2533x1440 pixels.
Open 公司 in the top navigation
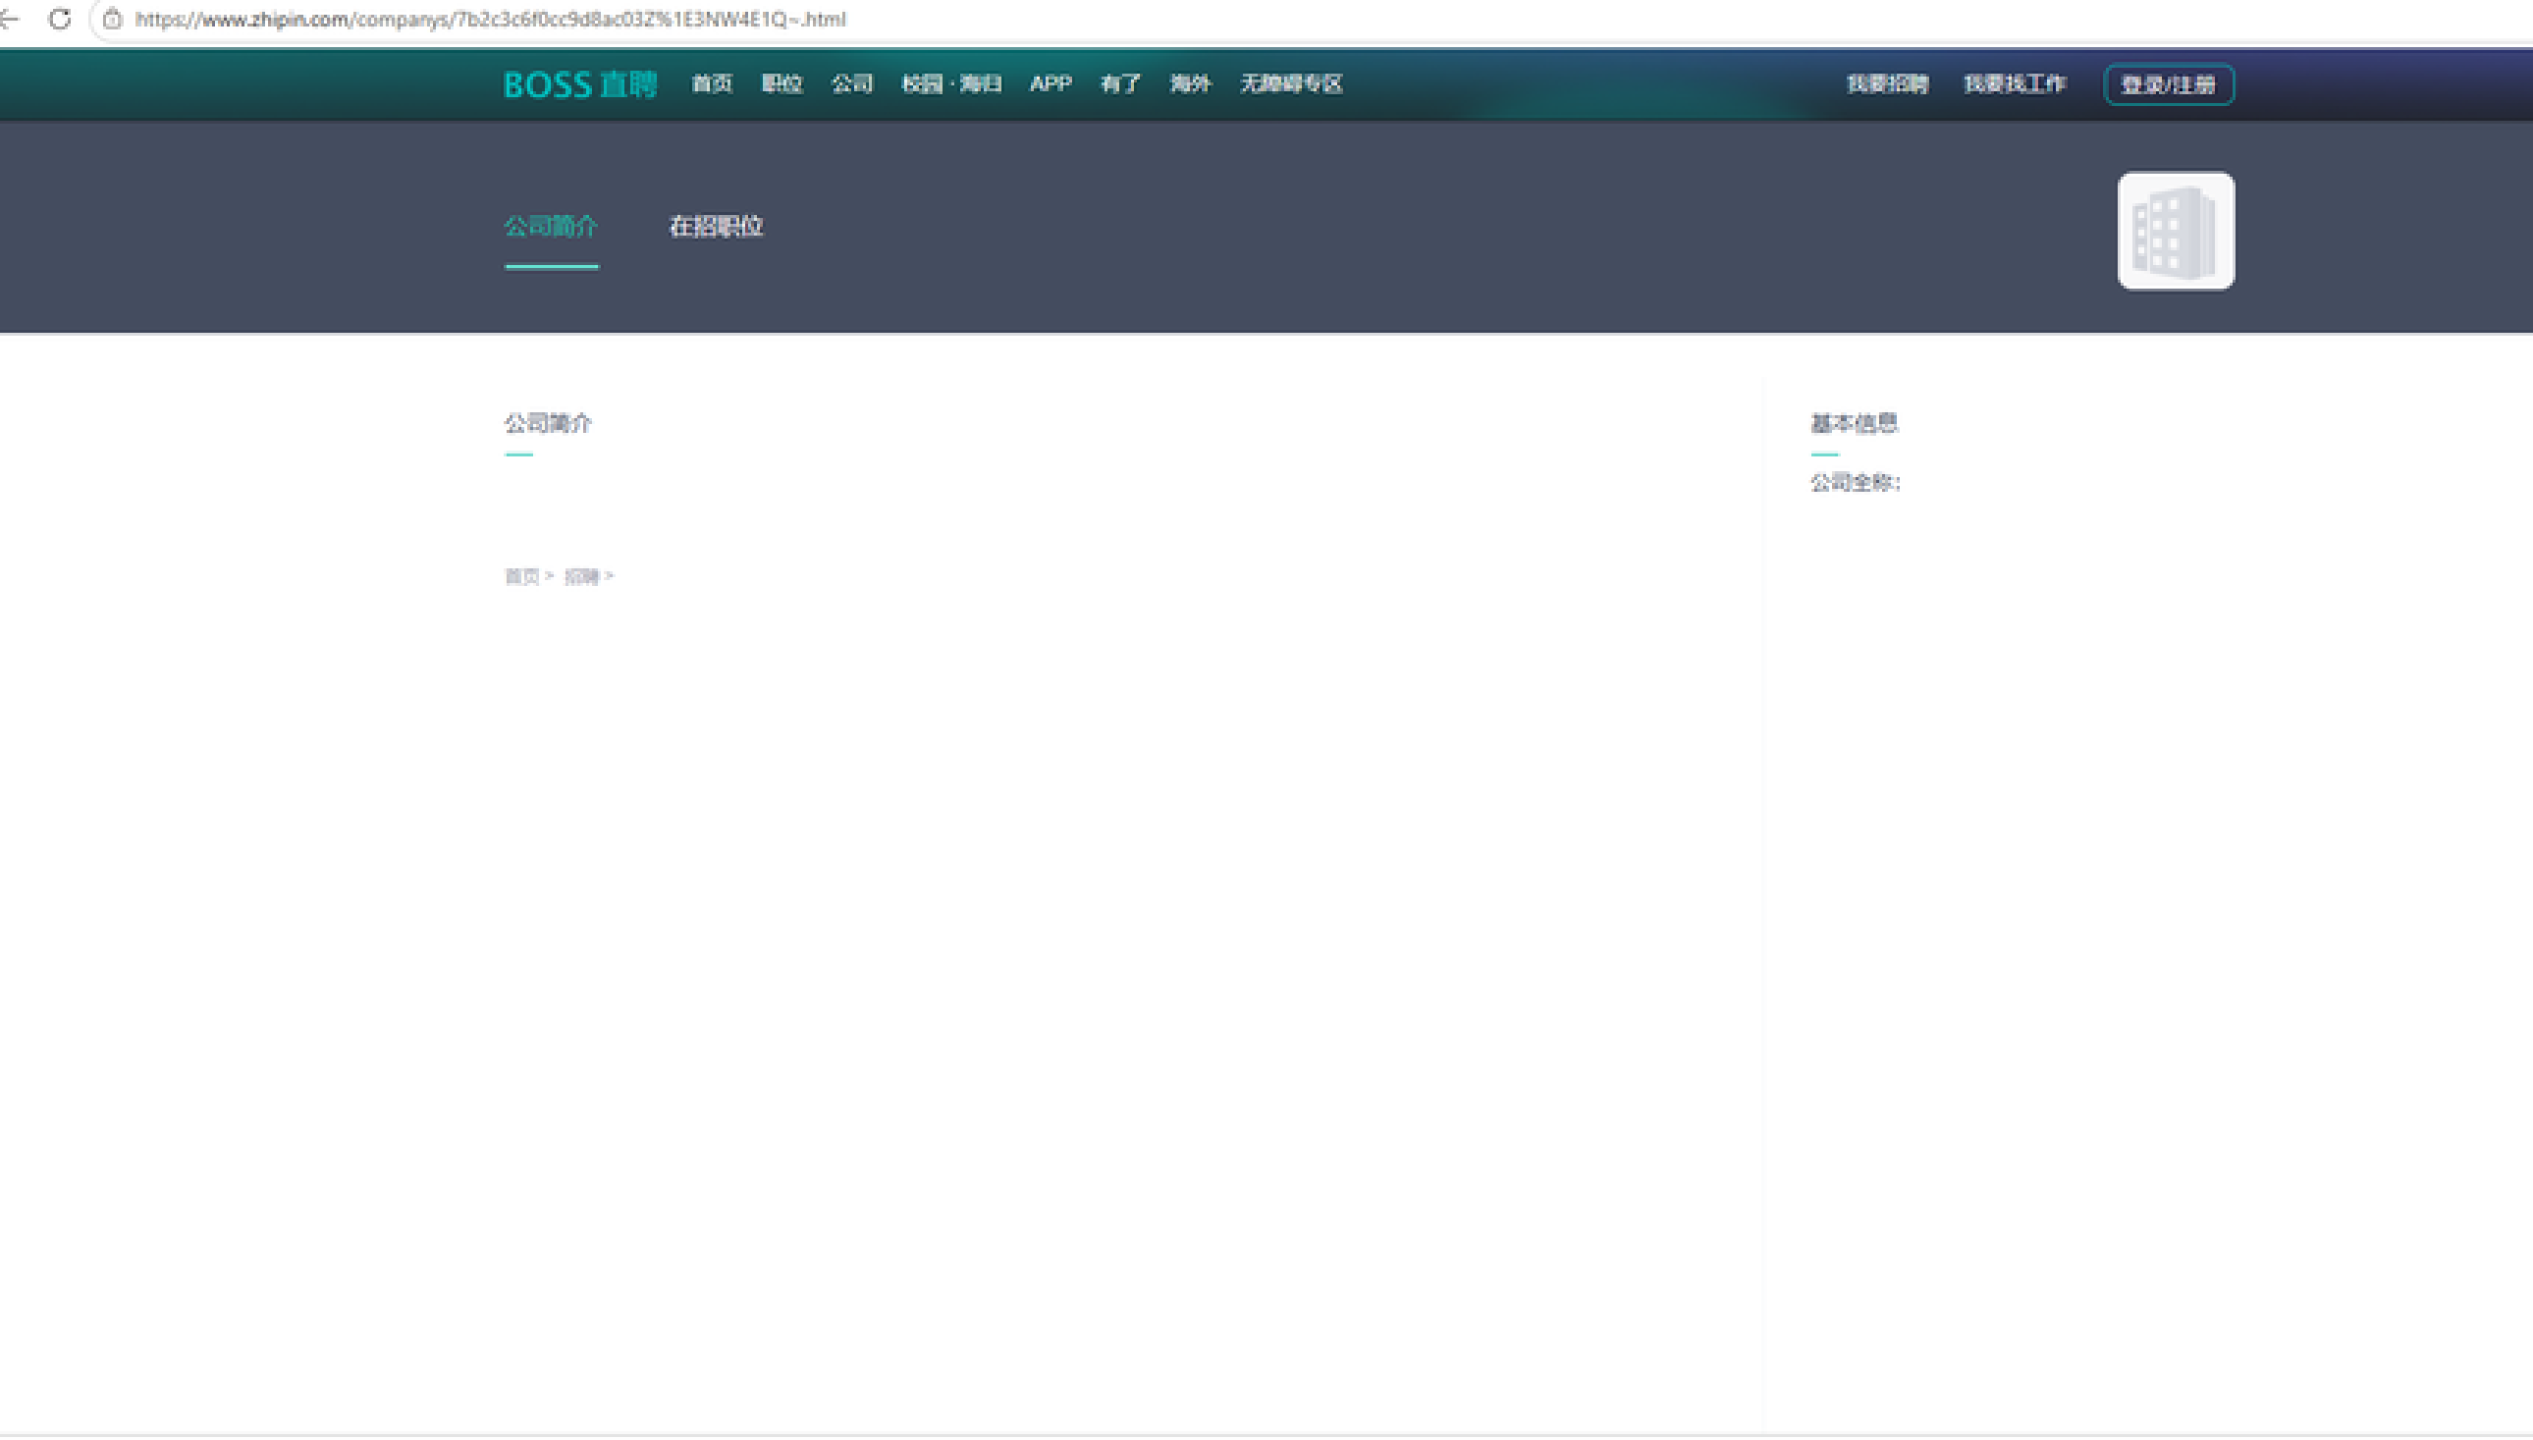tap(852, 84)
